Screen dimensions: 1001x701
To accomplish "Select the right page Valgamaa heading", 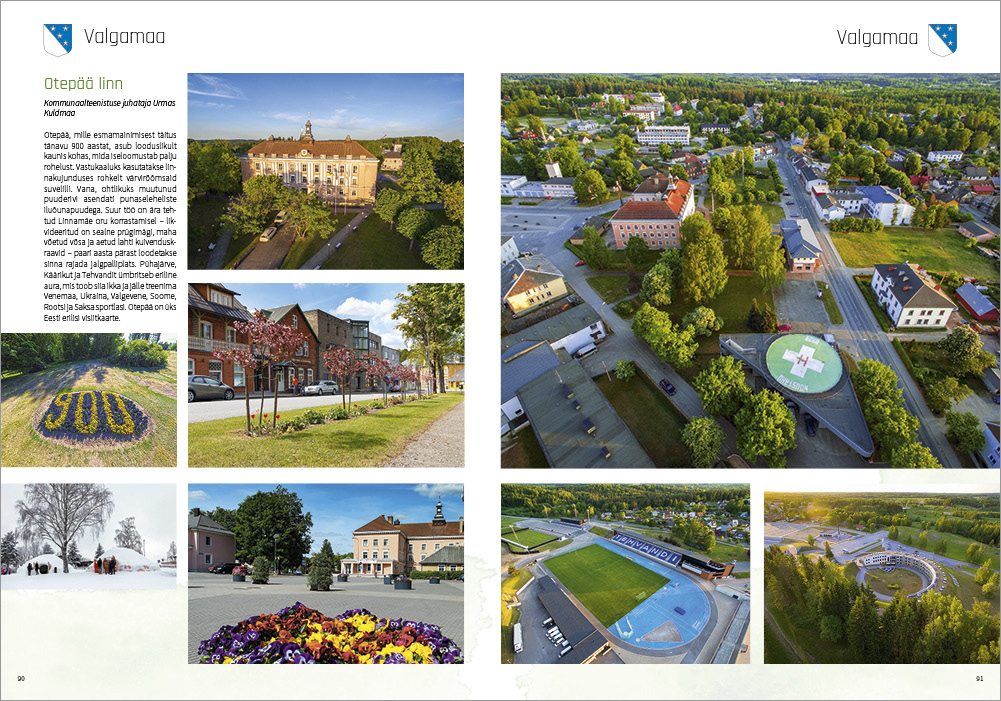I will coord(877,38).
